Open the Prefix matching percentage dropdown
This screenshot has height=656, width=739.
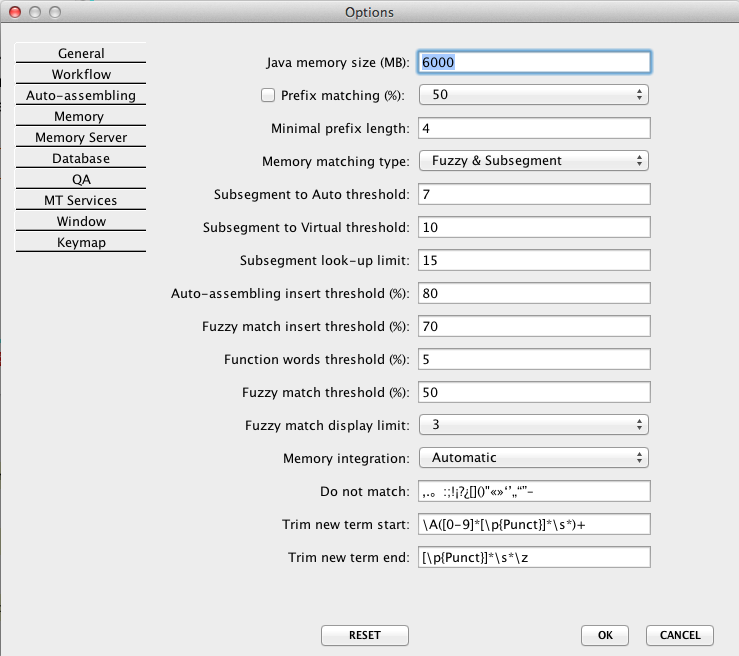(534, 95)
